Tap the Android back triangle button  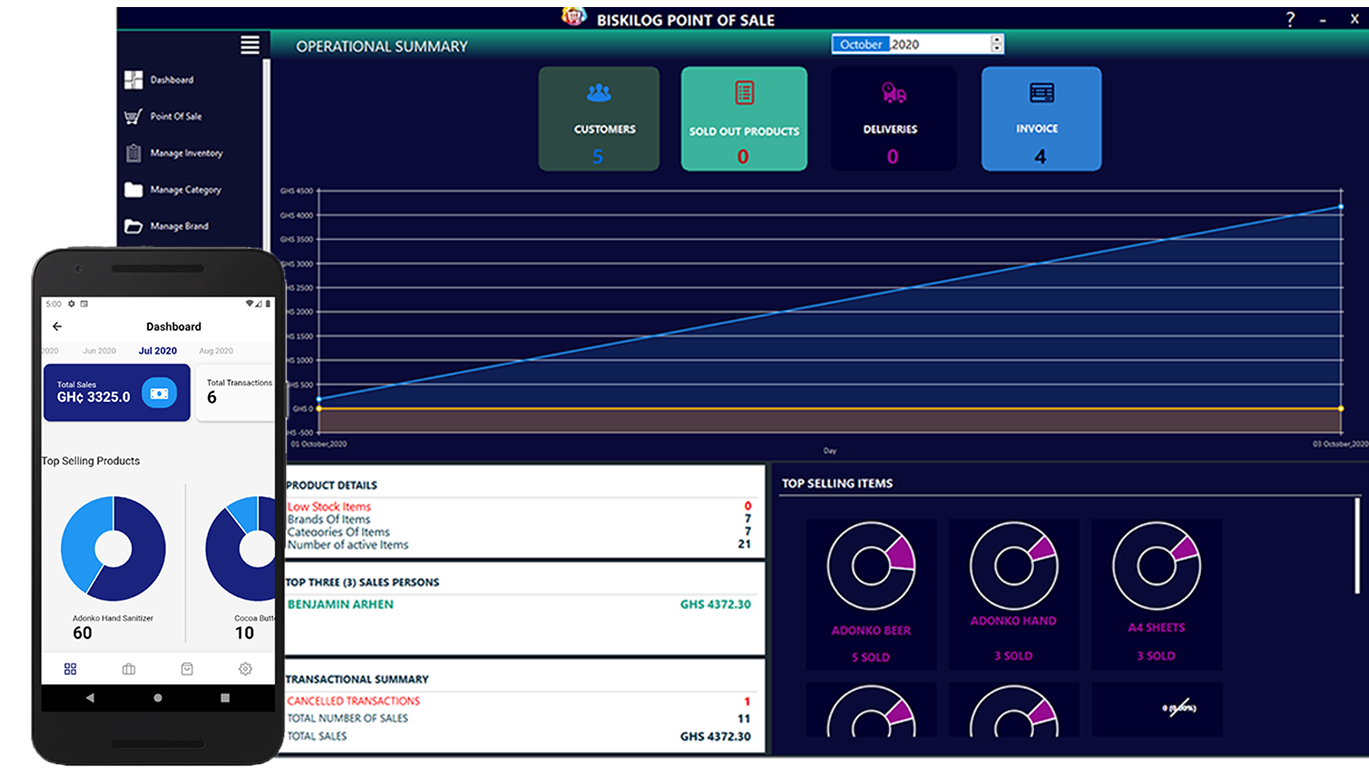coord(90,698)
